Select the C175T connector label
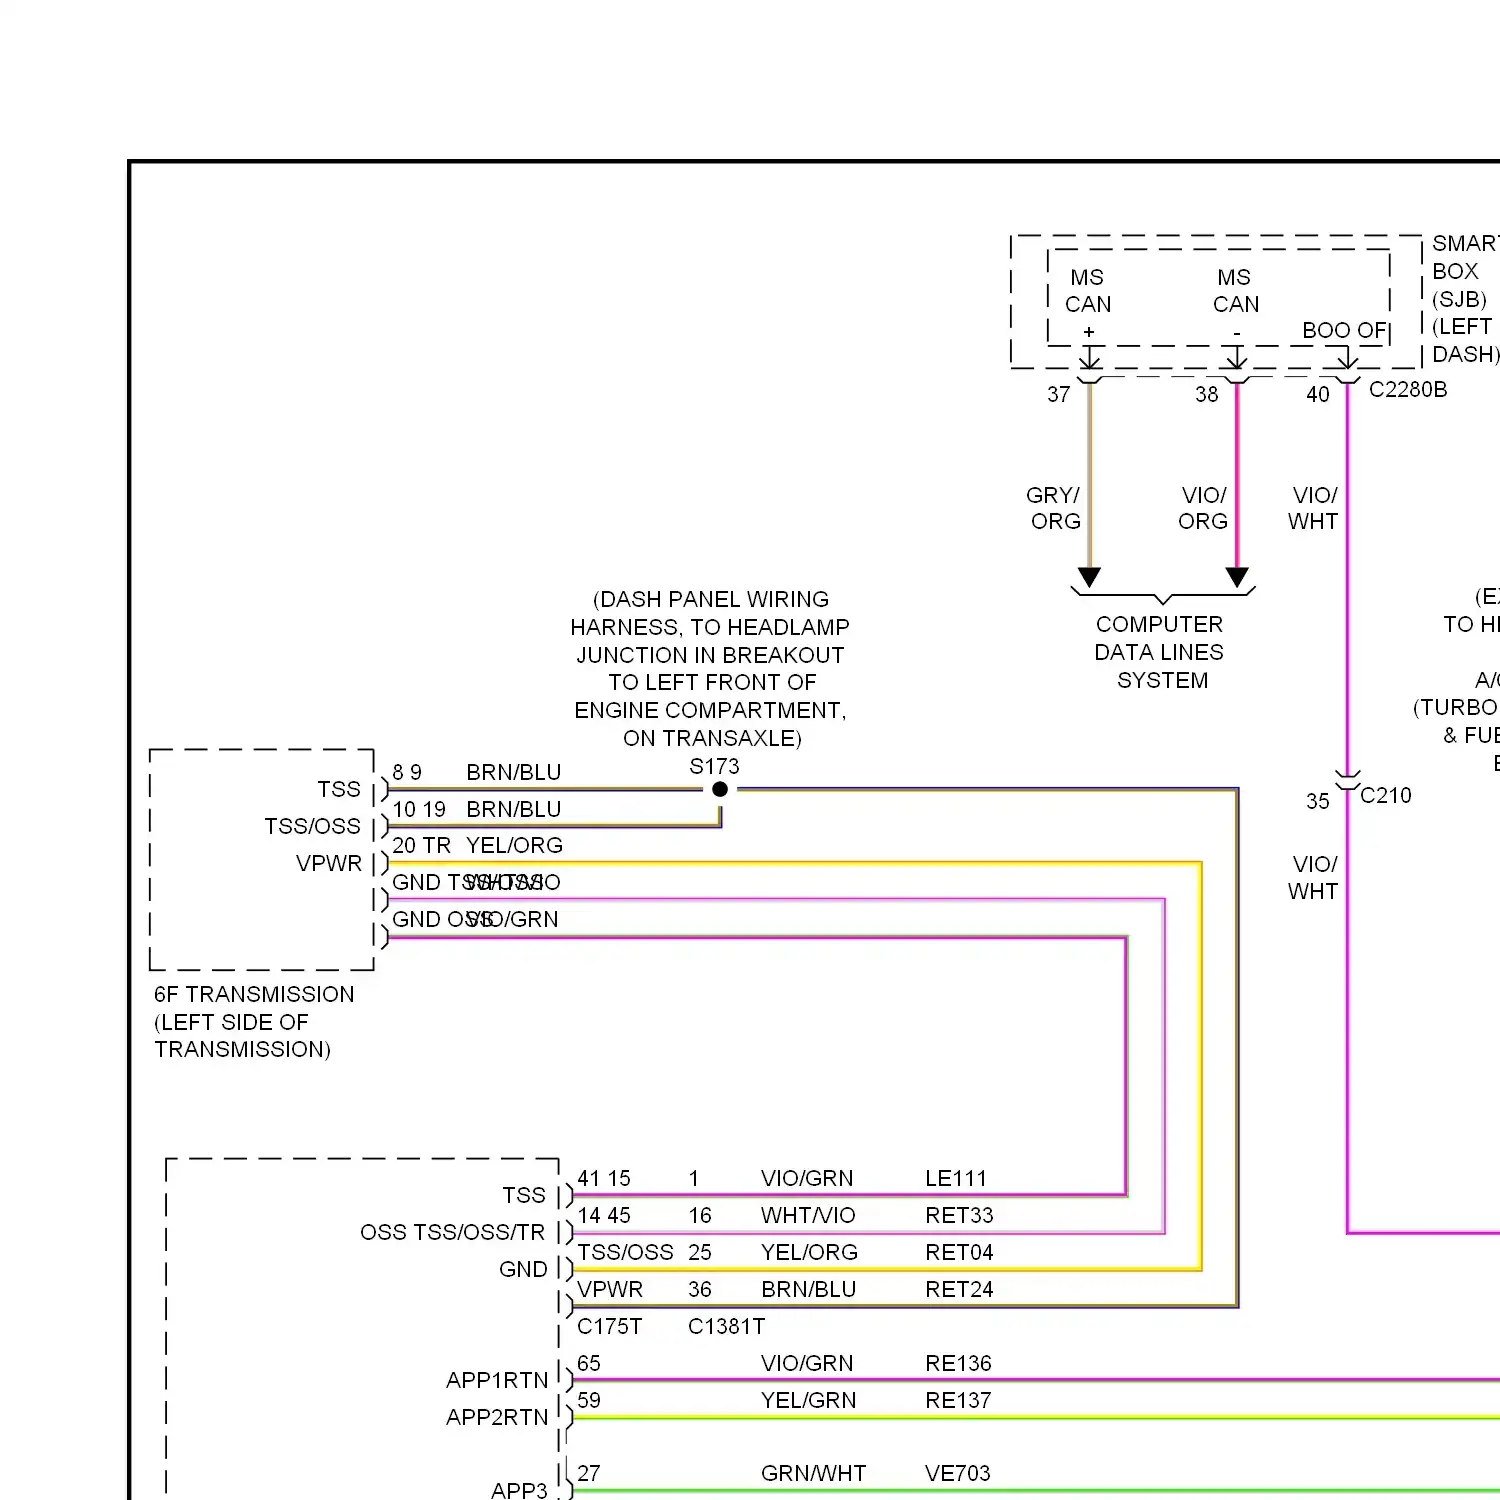 pyautogui.click(x=609, y=1326)
